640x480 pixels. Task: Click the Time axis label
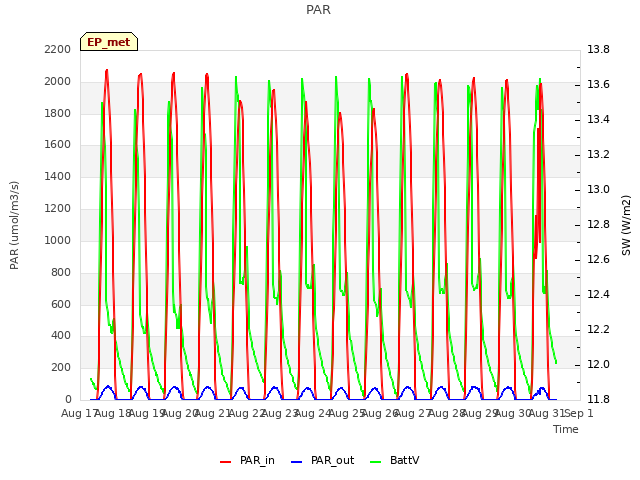[566, 429]
